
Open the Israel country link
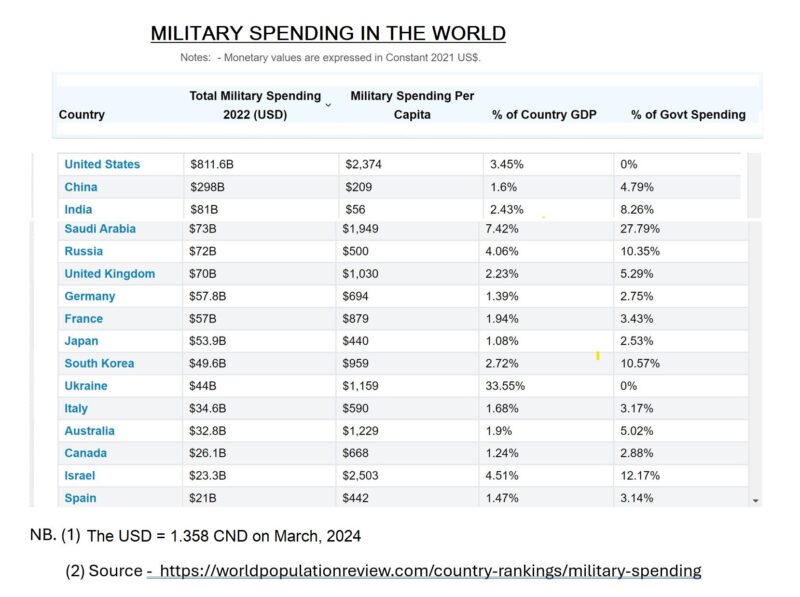pos(80,476)
